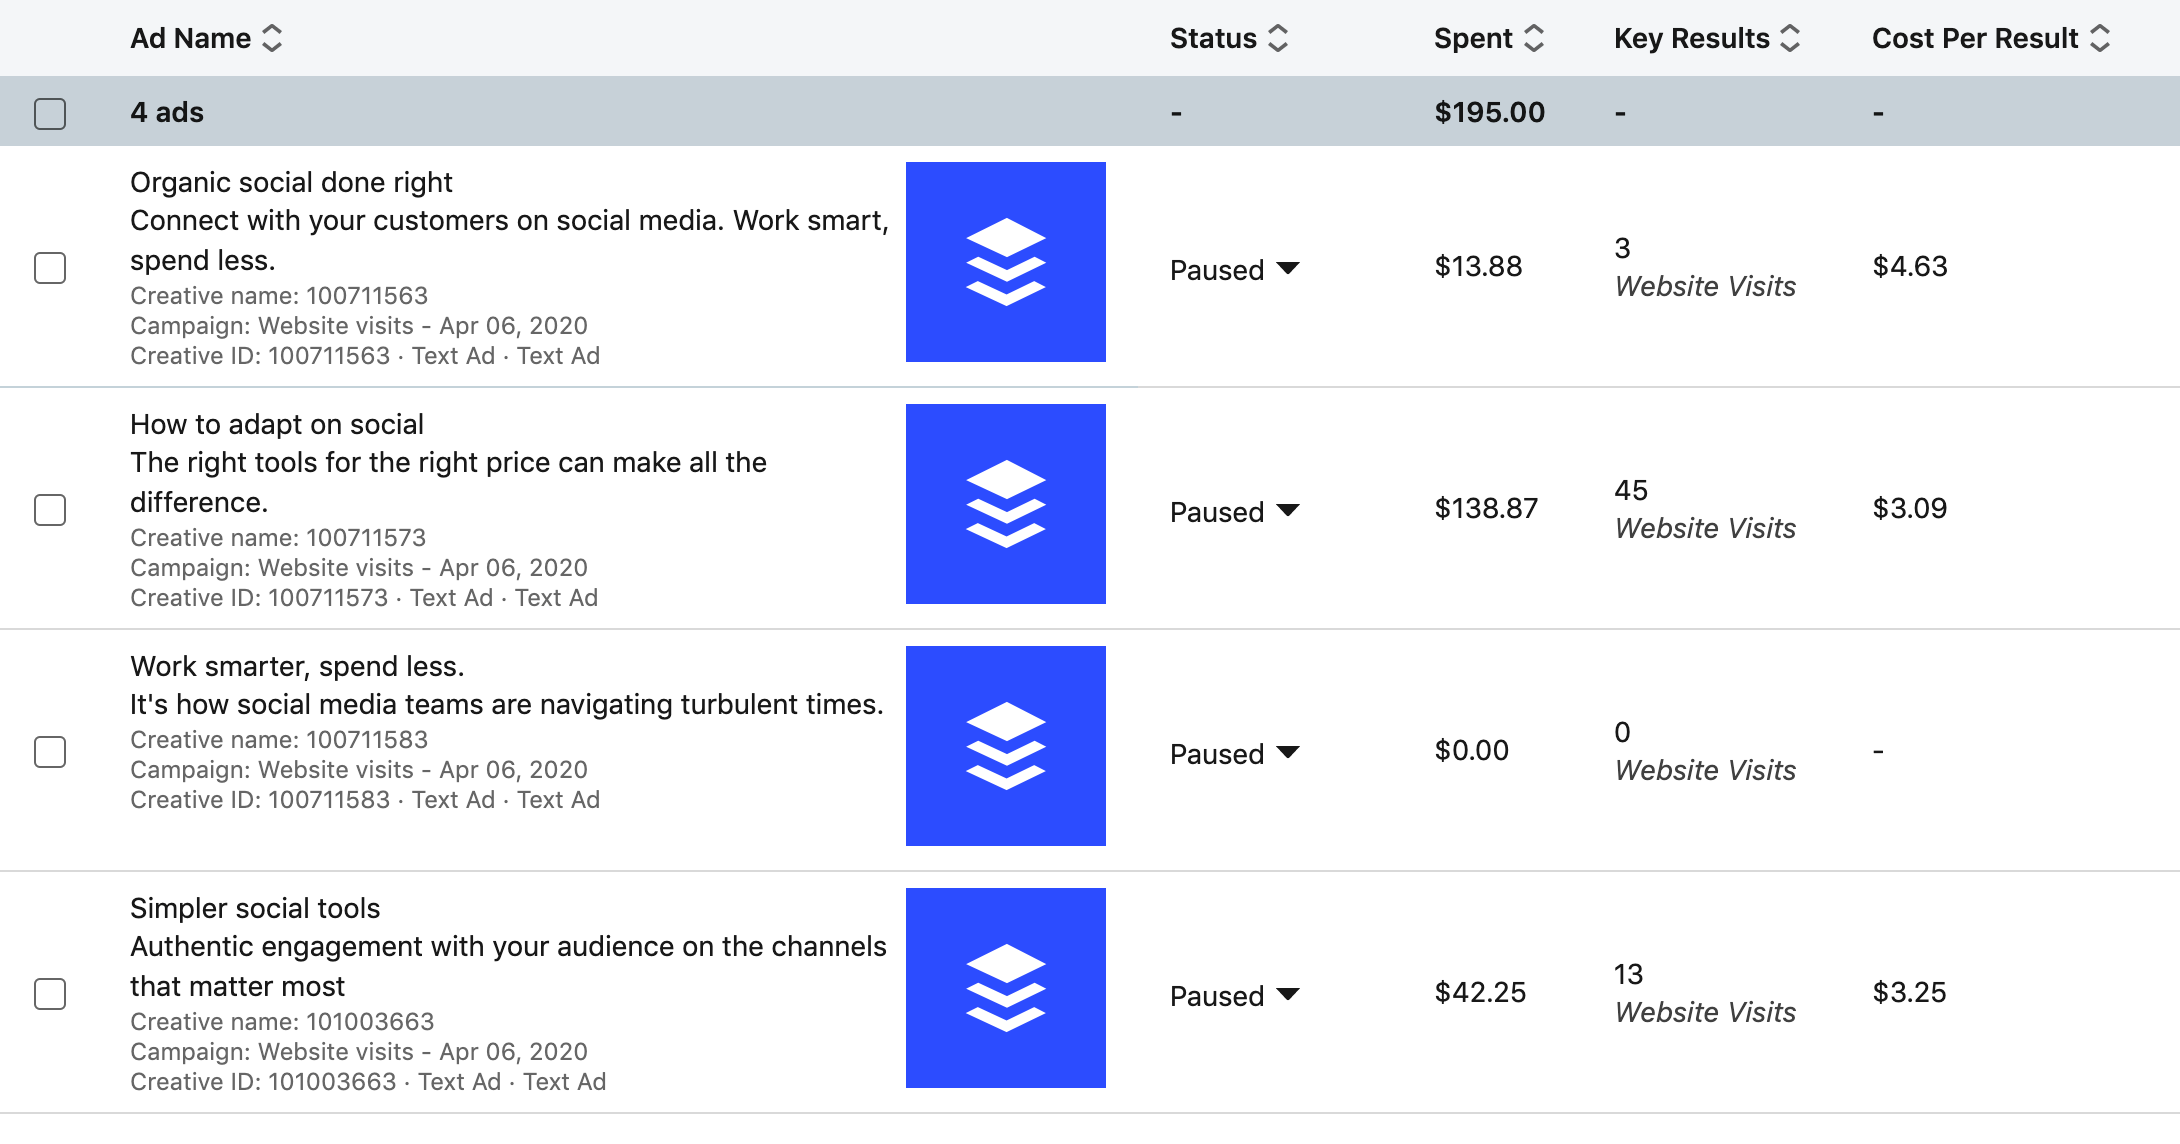Click 'Simpler social tools' ad title
This screenshot has height=1144, width=2180.
pos(255,908)
